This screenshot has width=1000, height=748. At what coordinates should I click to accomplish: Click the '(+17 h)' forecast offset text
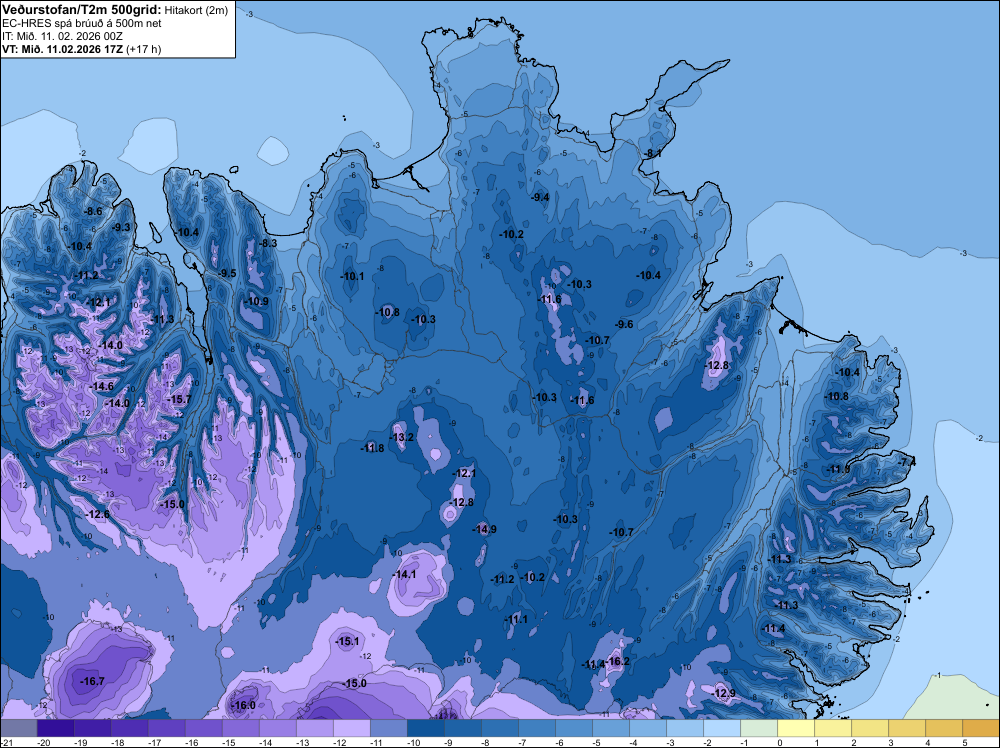pos(143,49)
